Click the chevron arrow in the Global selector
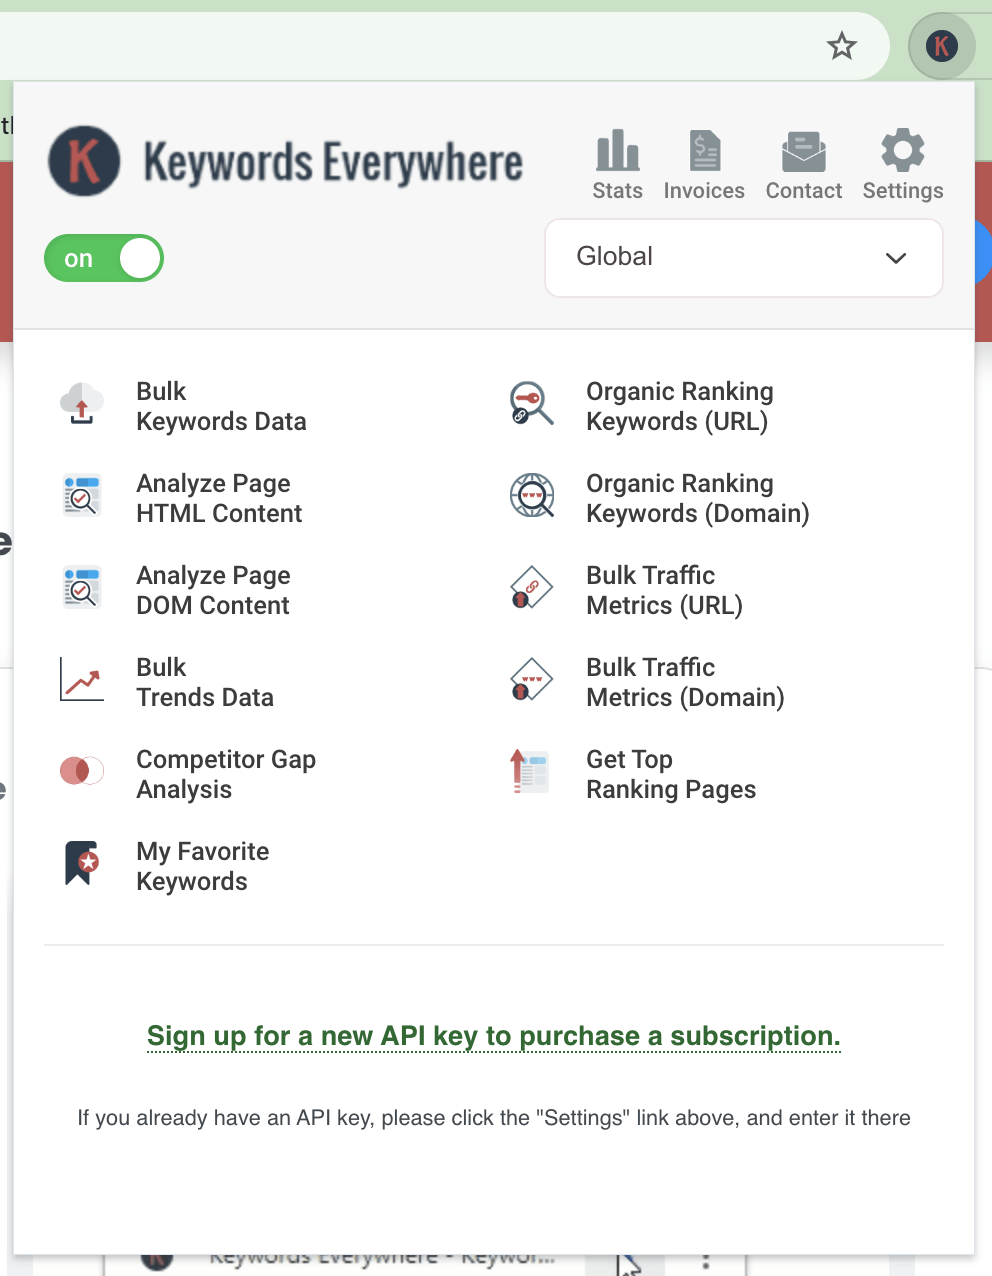This screenshot has height=1276, width=992. 895,258
